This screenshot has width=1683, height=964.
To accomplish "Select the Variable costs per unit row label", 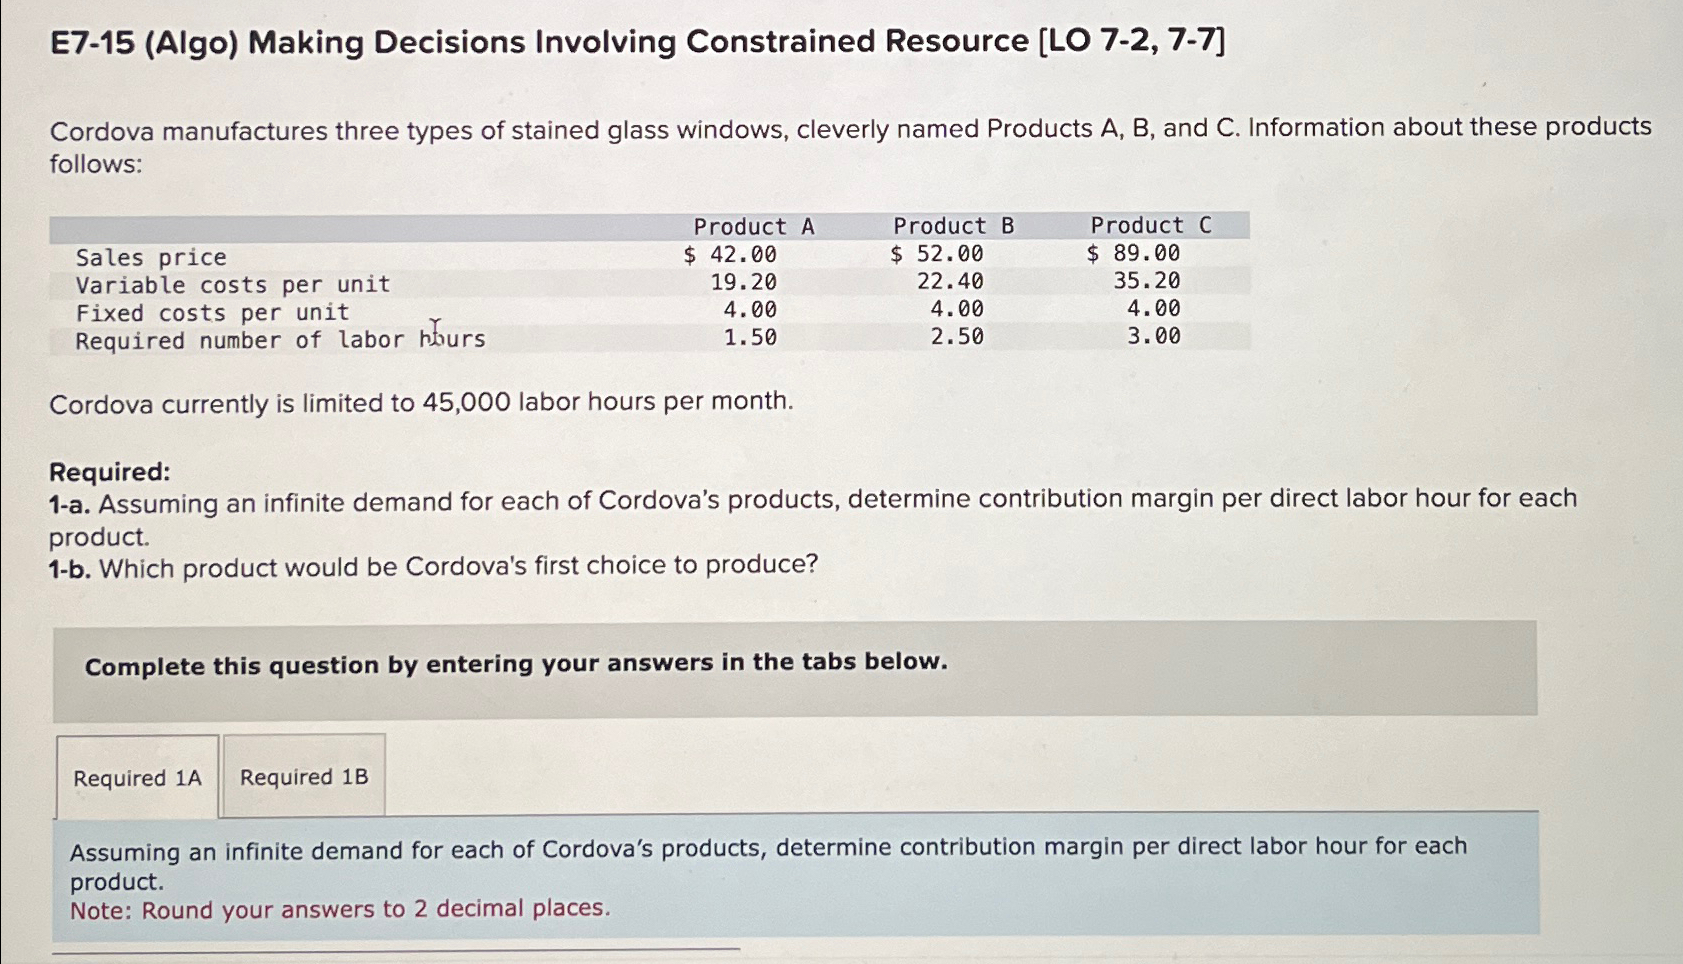I will click(231, 285).
